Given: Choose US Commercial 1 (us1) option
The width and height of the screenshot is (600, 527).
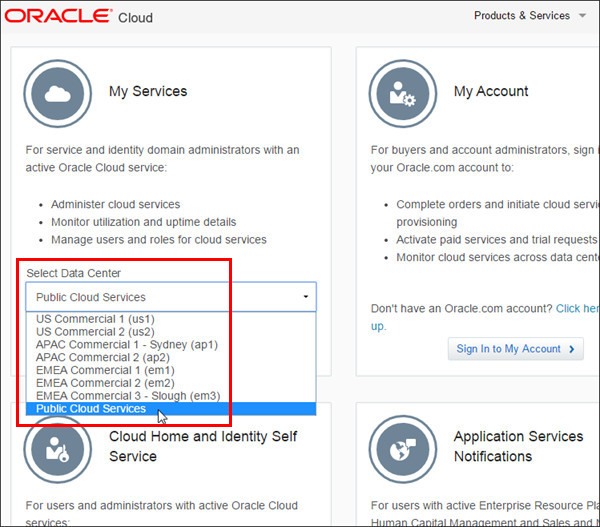Looking at the screenshot, I should pyautogui.click(x=171, y=319).
